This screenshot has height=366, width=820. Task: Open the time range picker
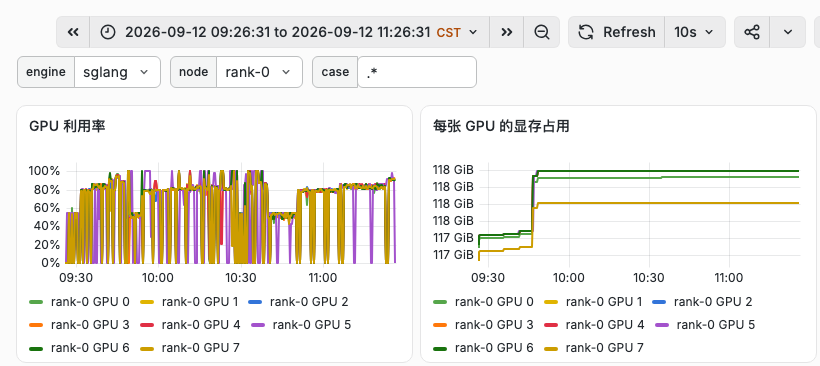[x=290, y=32]
